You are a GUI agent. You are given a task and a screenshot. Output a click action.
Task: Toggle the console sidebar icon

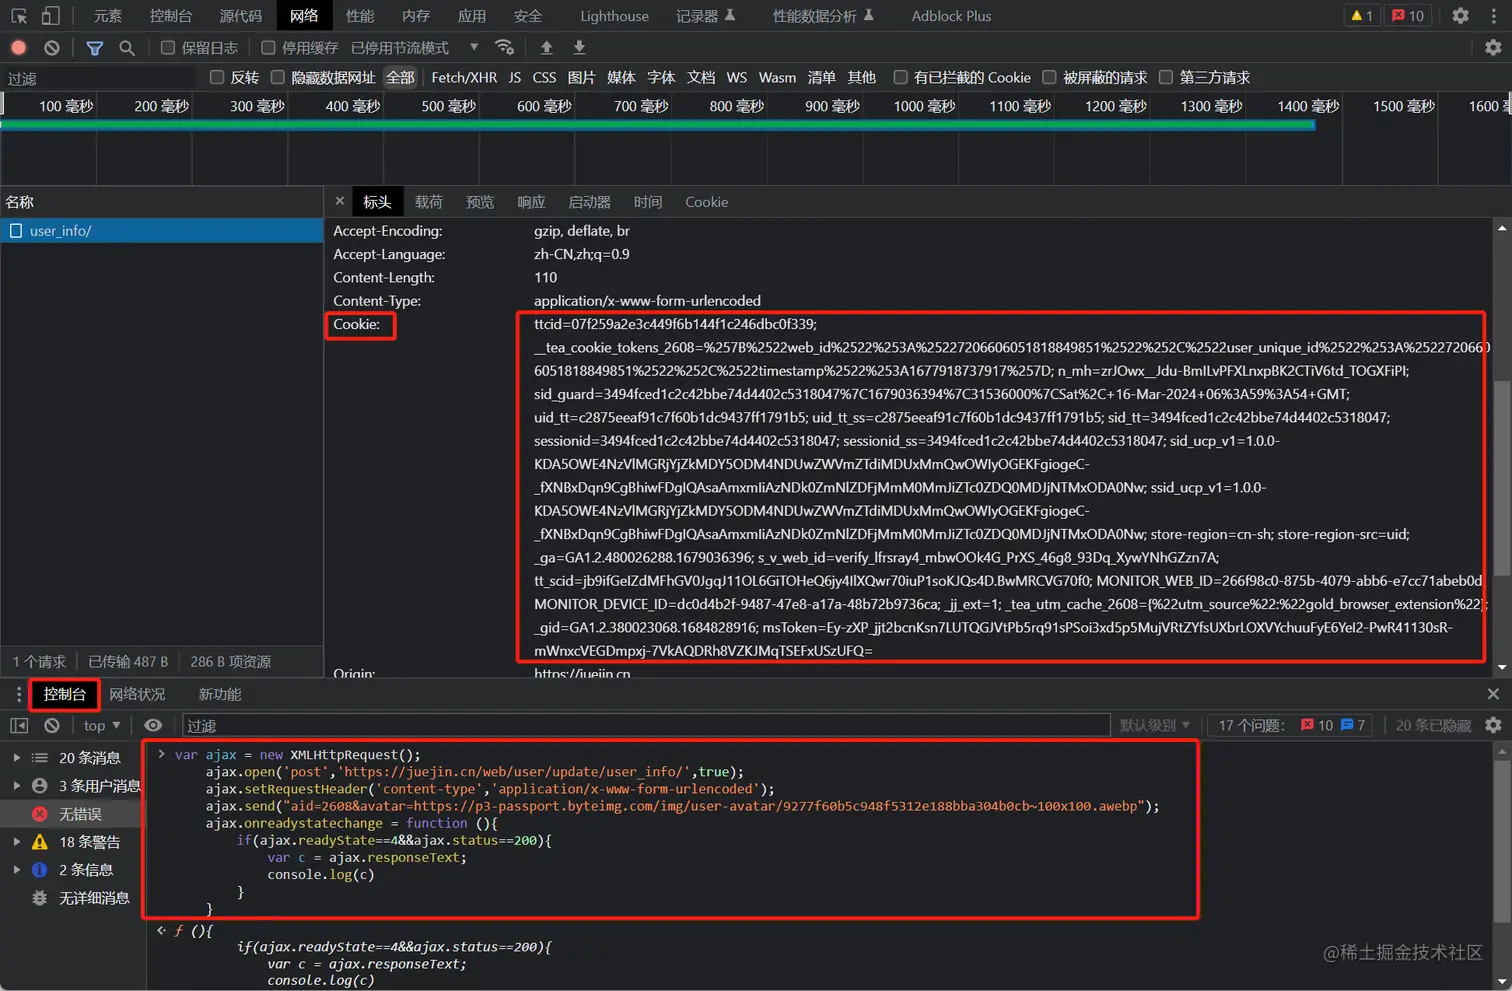[x=19, y=725]
